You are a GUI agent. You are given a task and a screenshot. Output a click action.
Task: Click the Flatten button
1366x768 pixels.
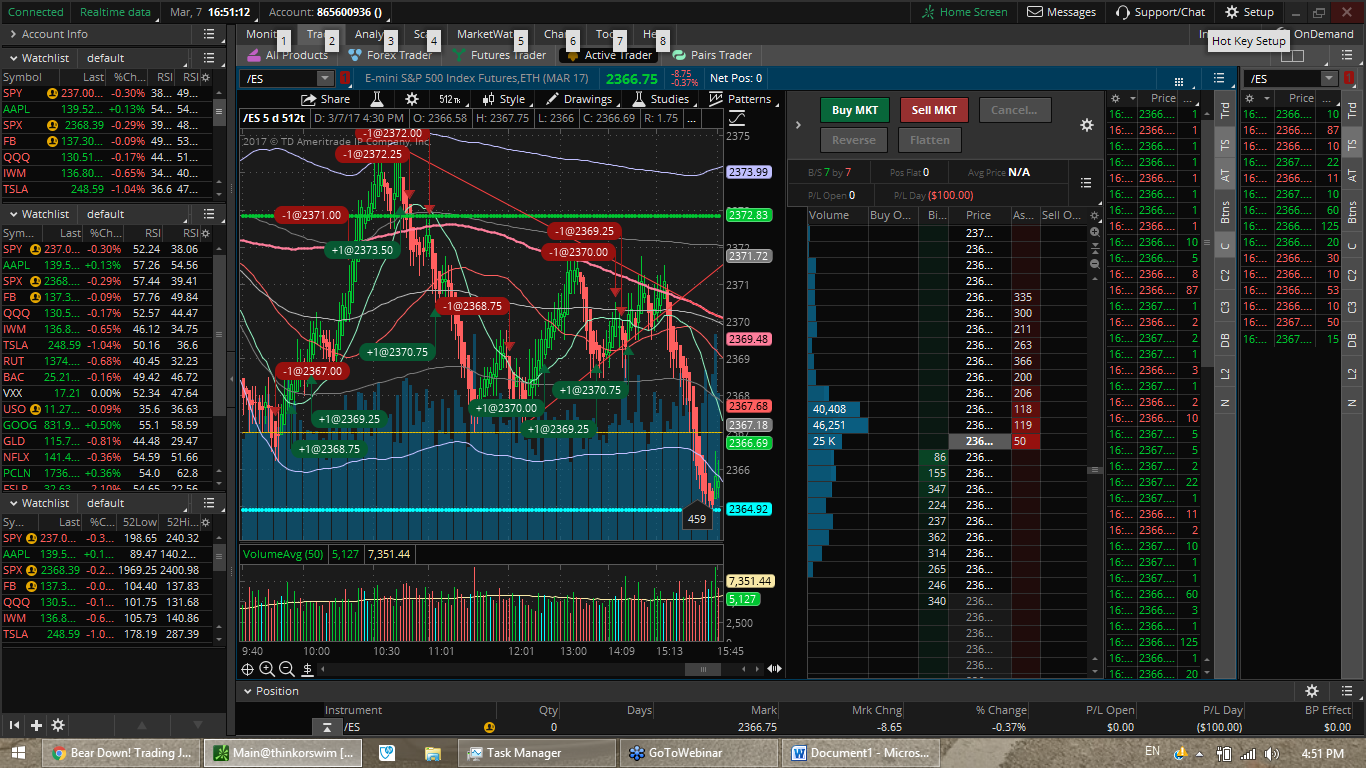tap(930, 140)
